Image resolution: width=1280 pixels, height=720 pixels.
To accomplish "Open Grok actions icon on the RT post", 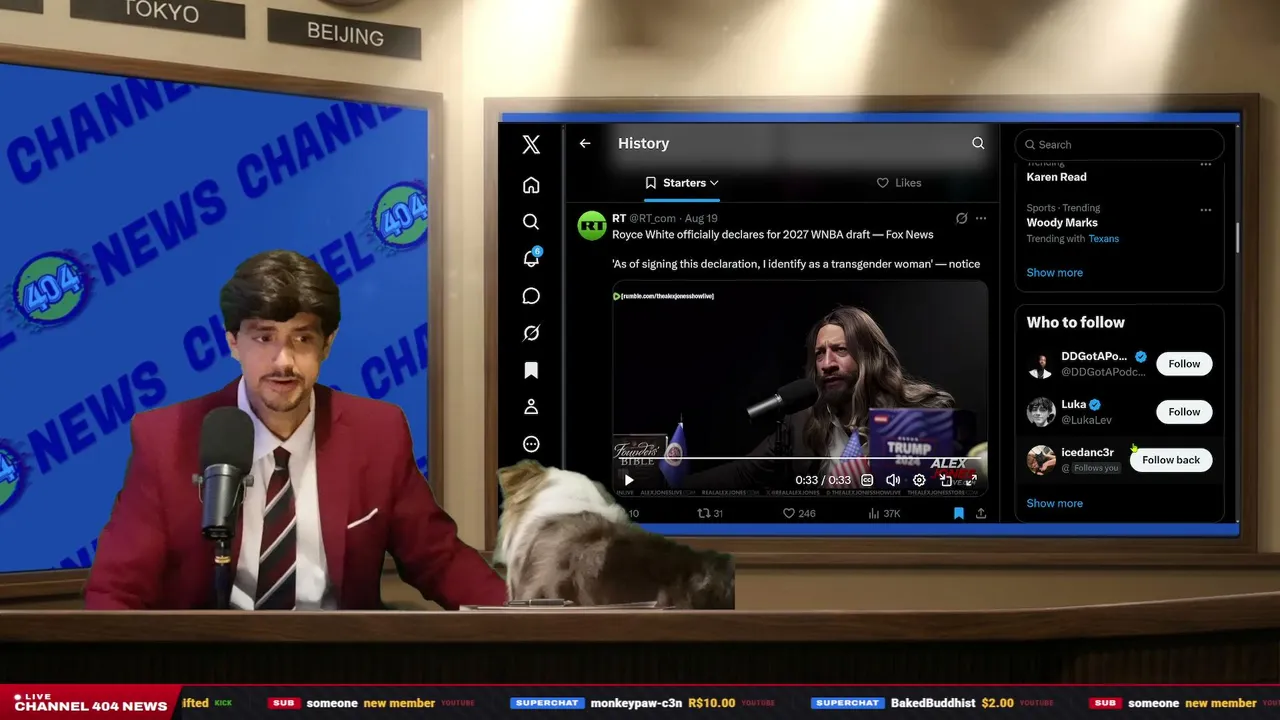I will click(x=961, y=218).
